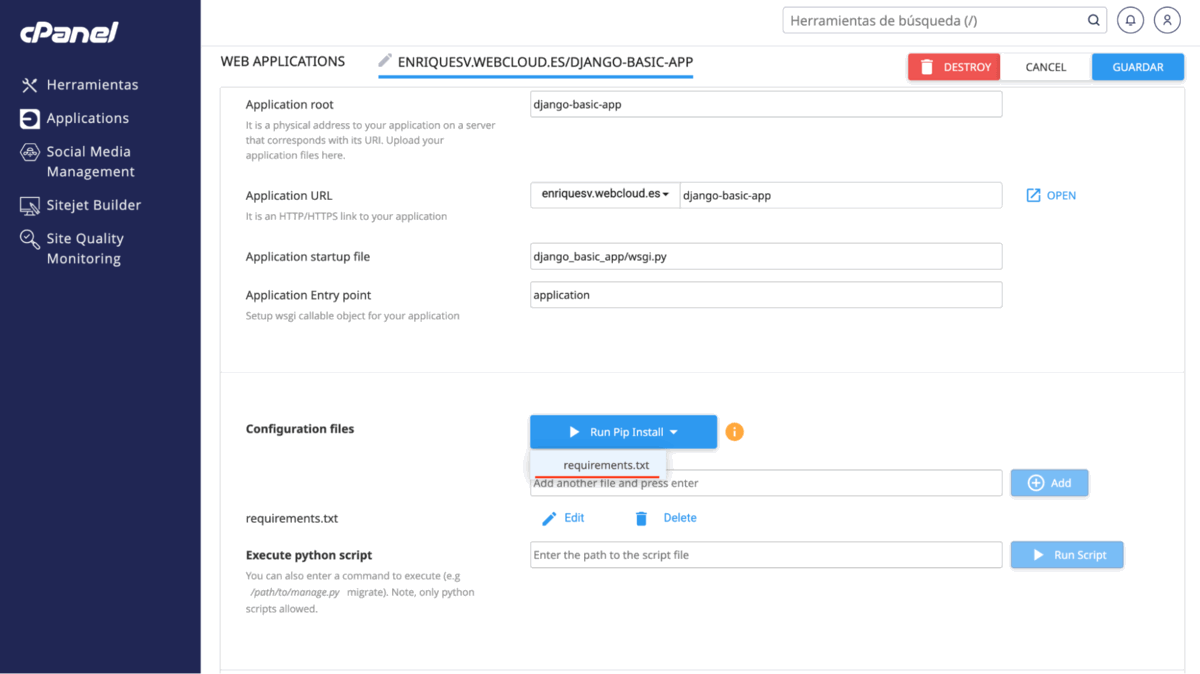This screenshot has height=674, width=1200.
Task: Click the Social Media Management icon
Action: [30, 153]
